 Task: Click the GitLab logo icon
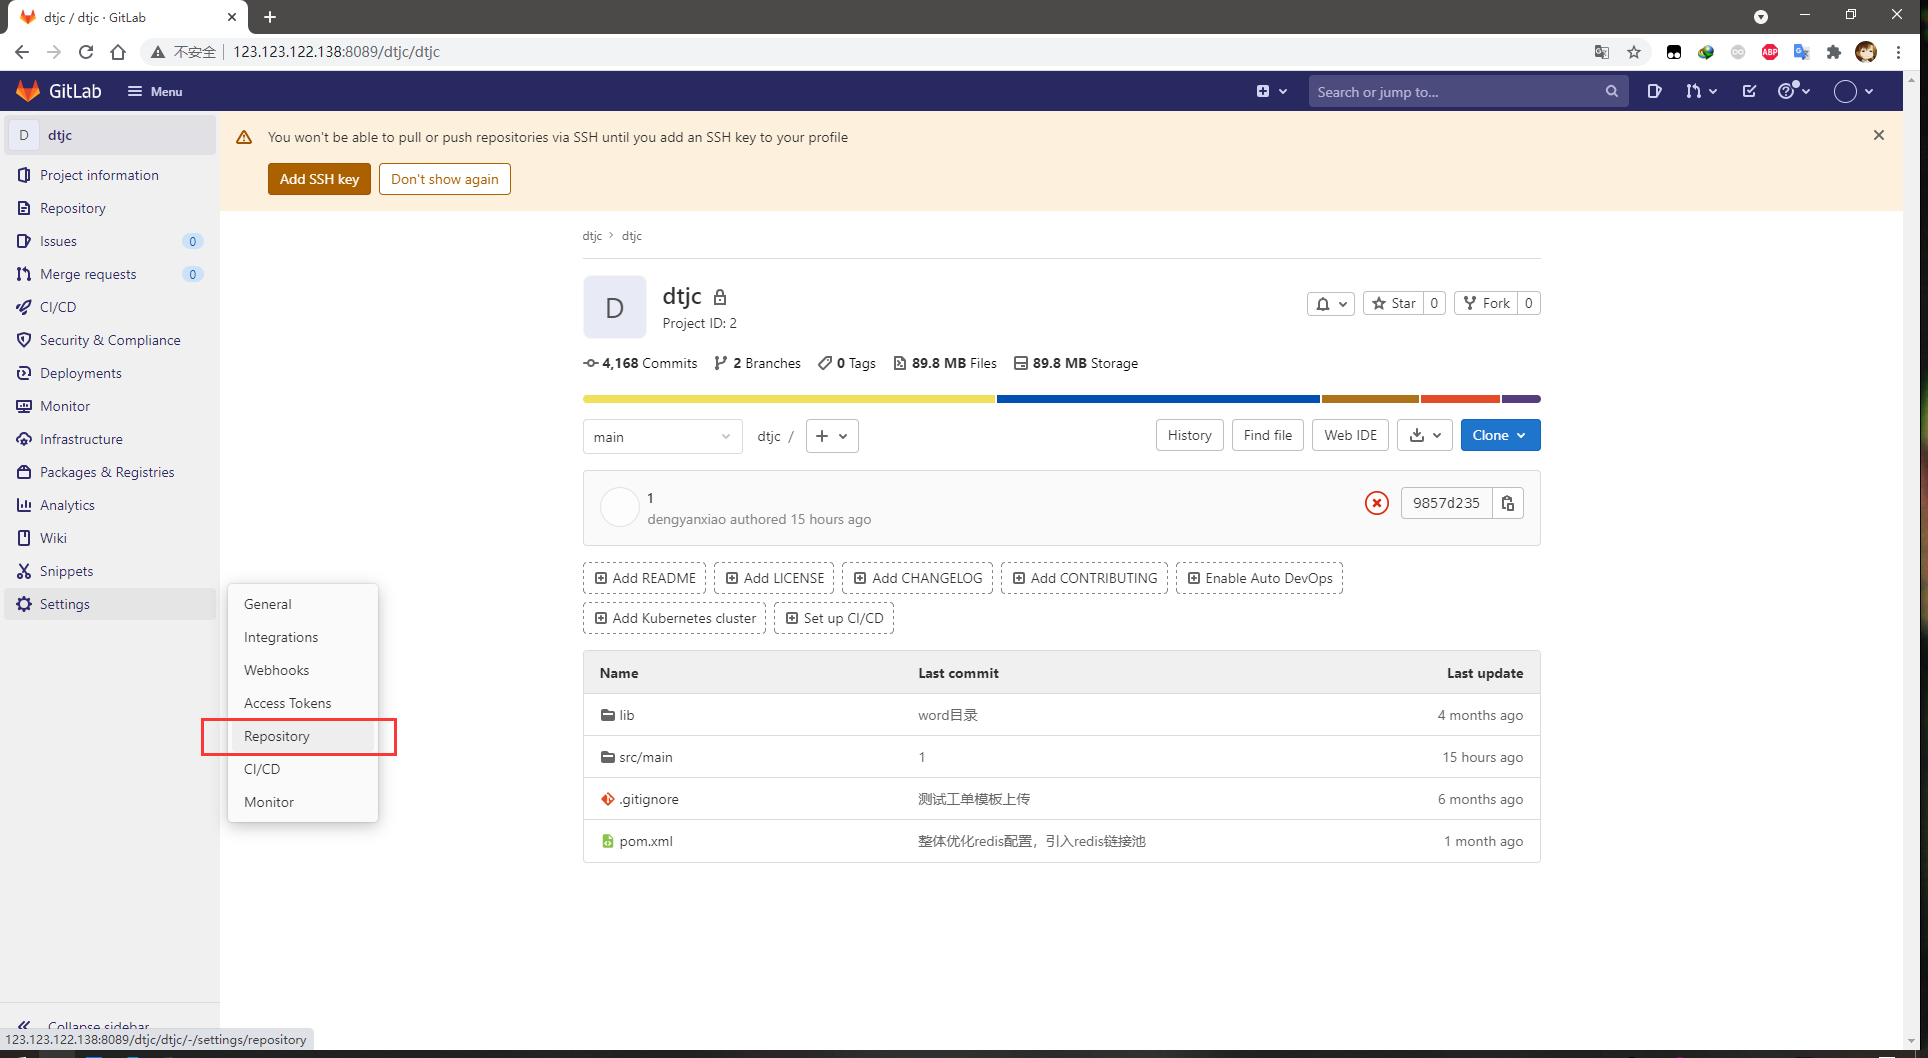pyautogui.click(x=28, y=91)
